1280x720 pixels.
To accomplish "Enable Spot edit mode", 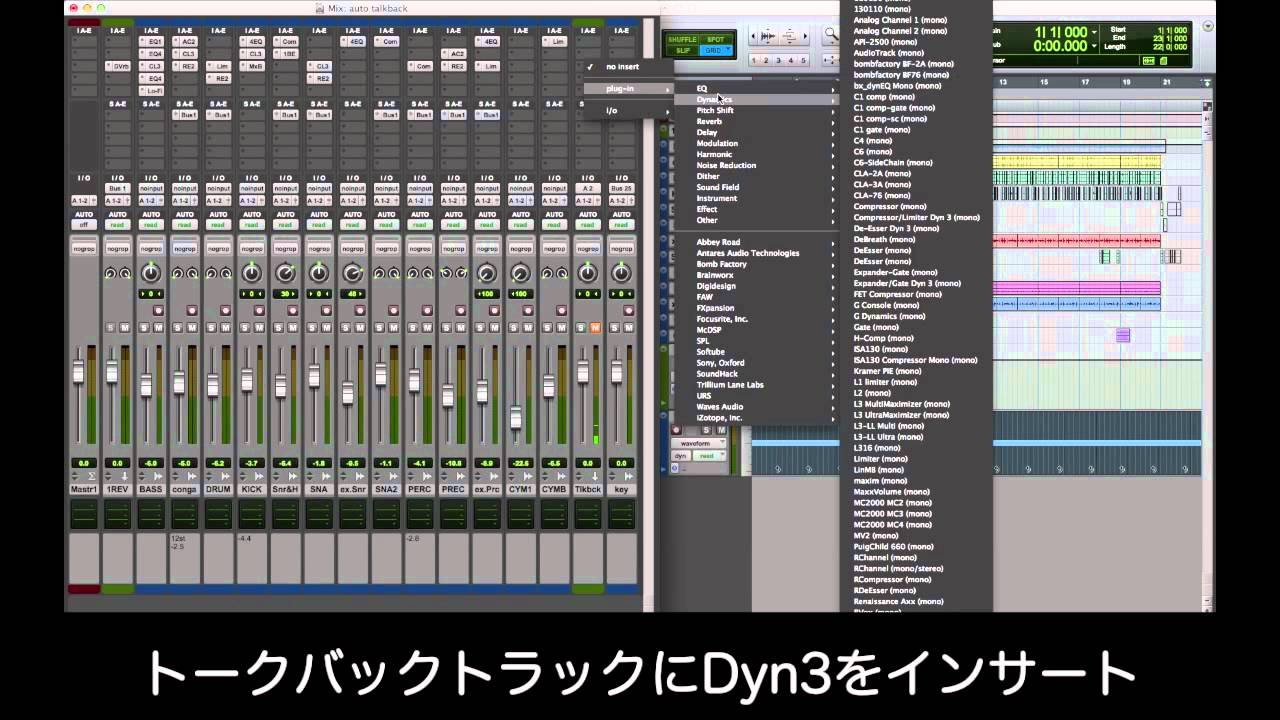I will (x=715, y=39).
